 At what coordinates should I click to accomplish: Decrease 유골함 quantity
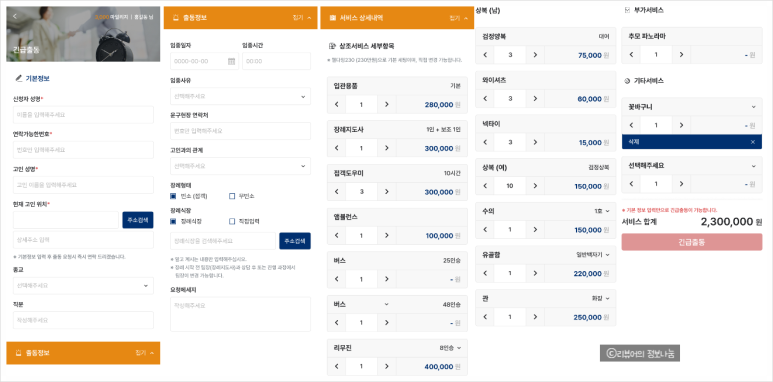485,273
